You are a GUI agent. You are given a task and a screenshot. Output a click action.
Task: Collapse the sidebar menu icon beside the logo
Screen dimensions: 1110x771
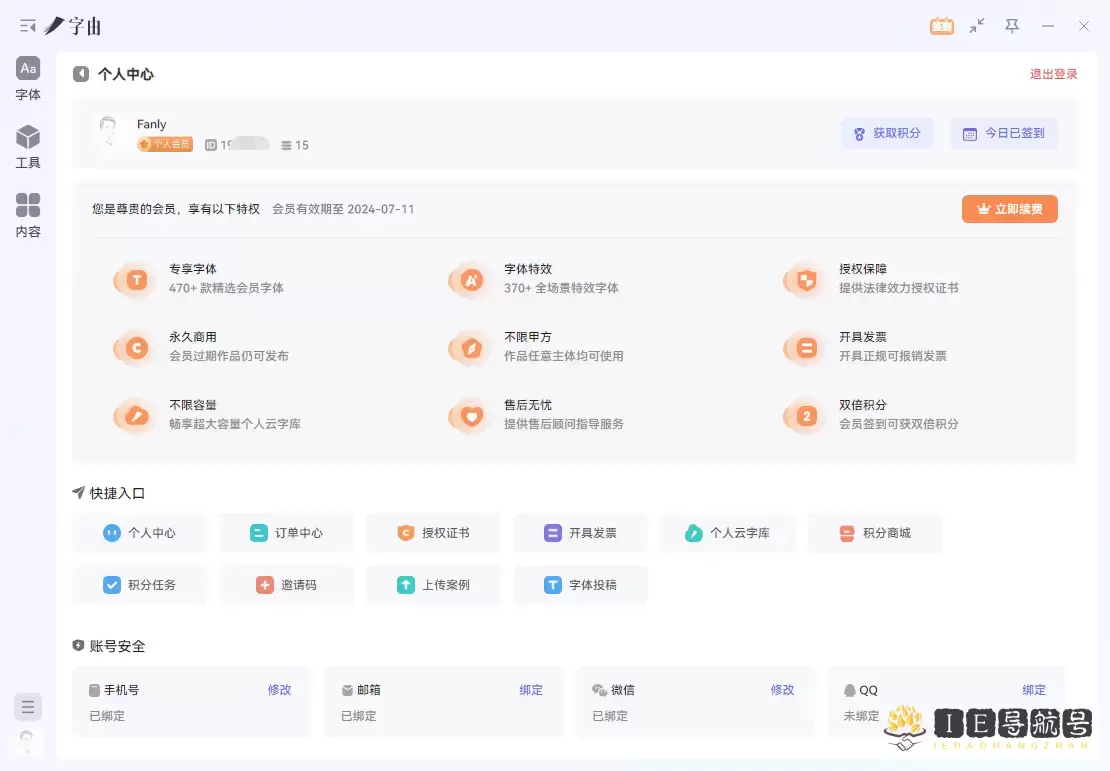pyautogui.click(x=28, y=26)
